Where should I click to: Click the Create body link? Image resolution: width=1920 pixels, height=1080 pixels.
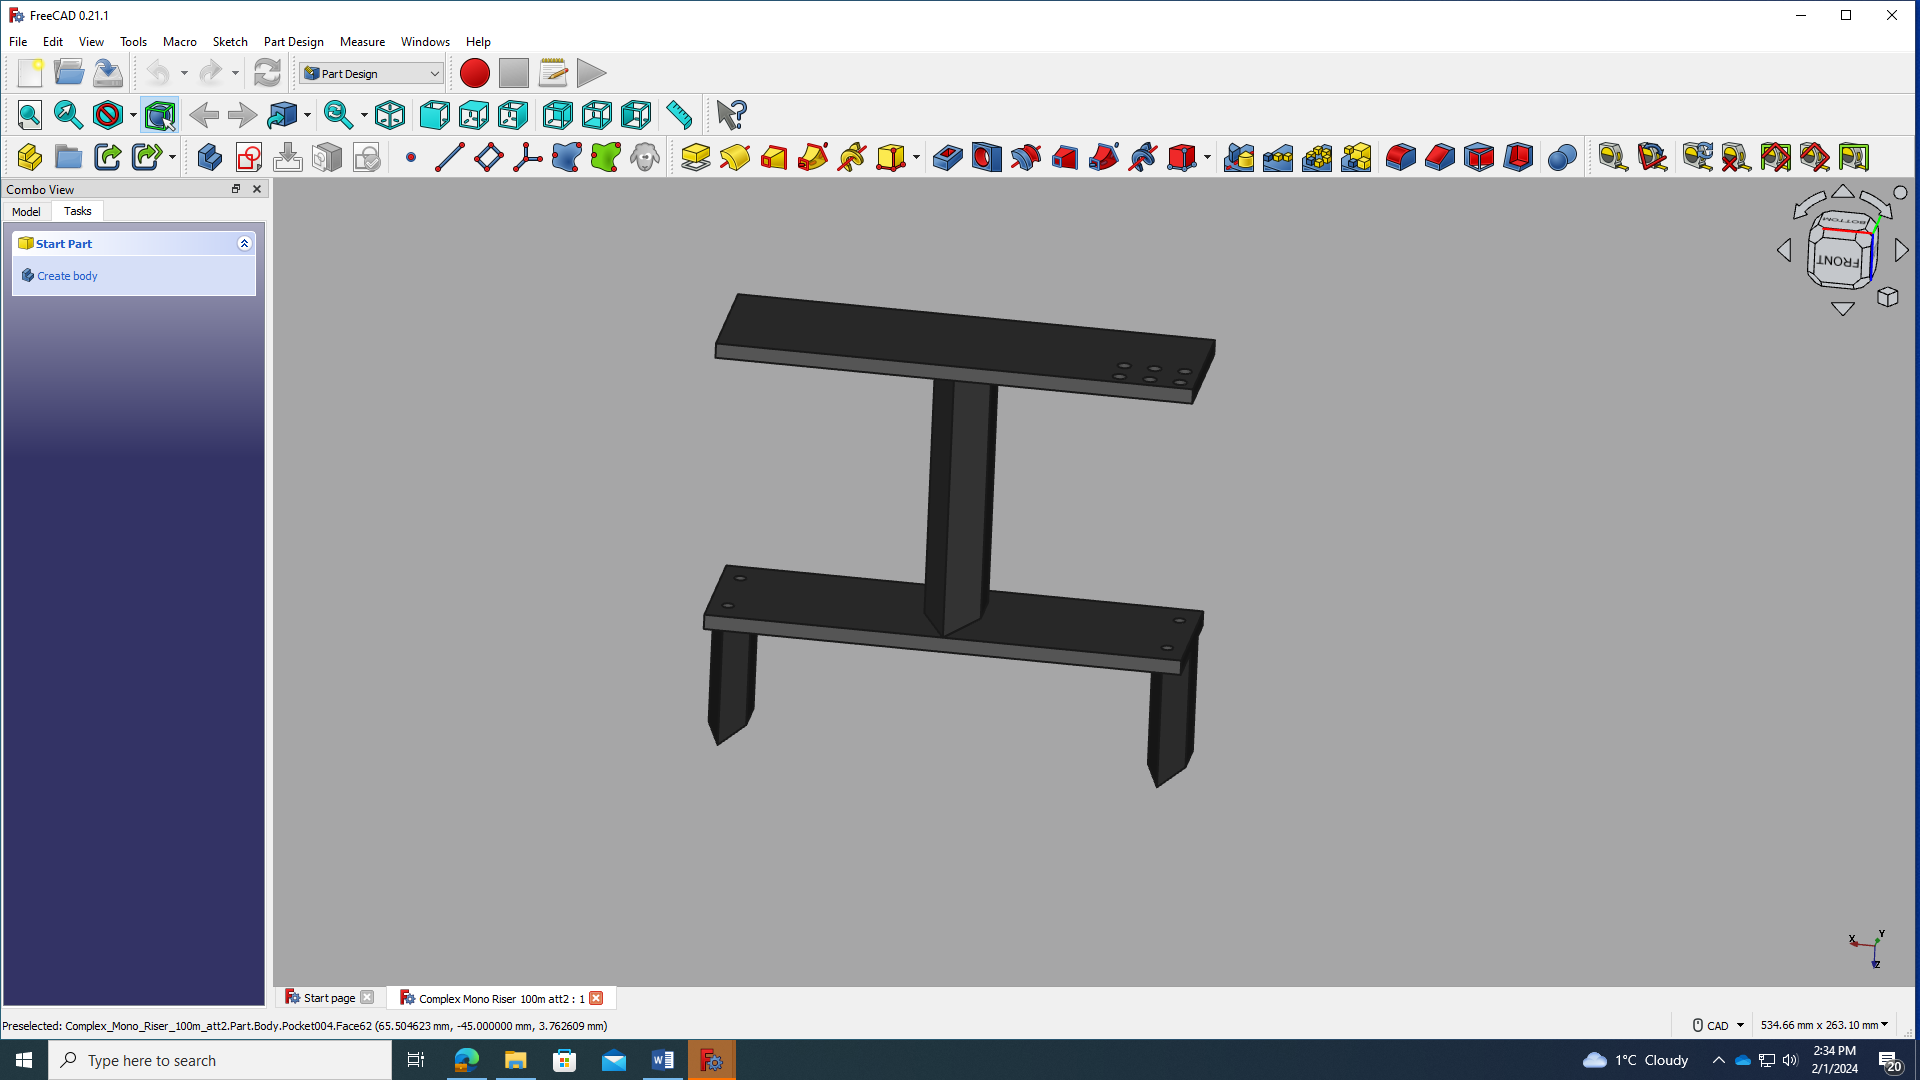(x=67, y=276)
